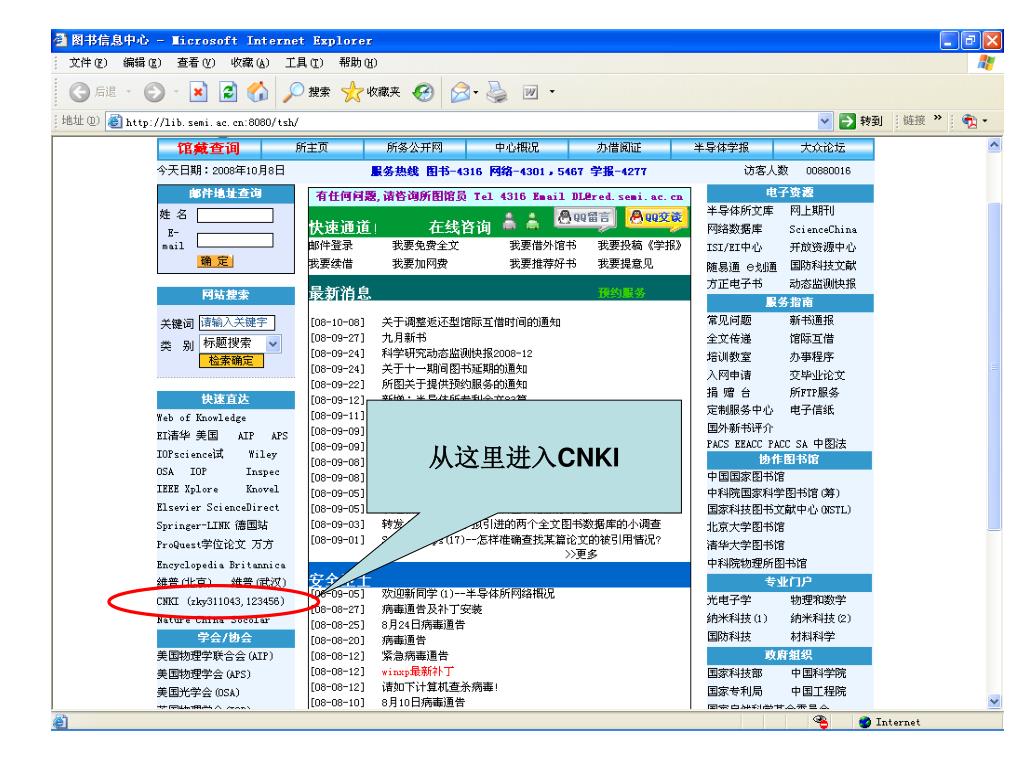
Task: Click the green Go arrow 转到
Action: (x=861, y=121)
